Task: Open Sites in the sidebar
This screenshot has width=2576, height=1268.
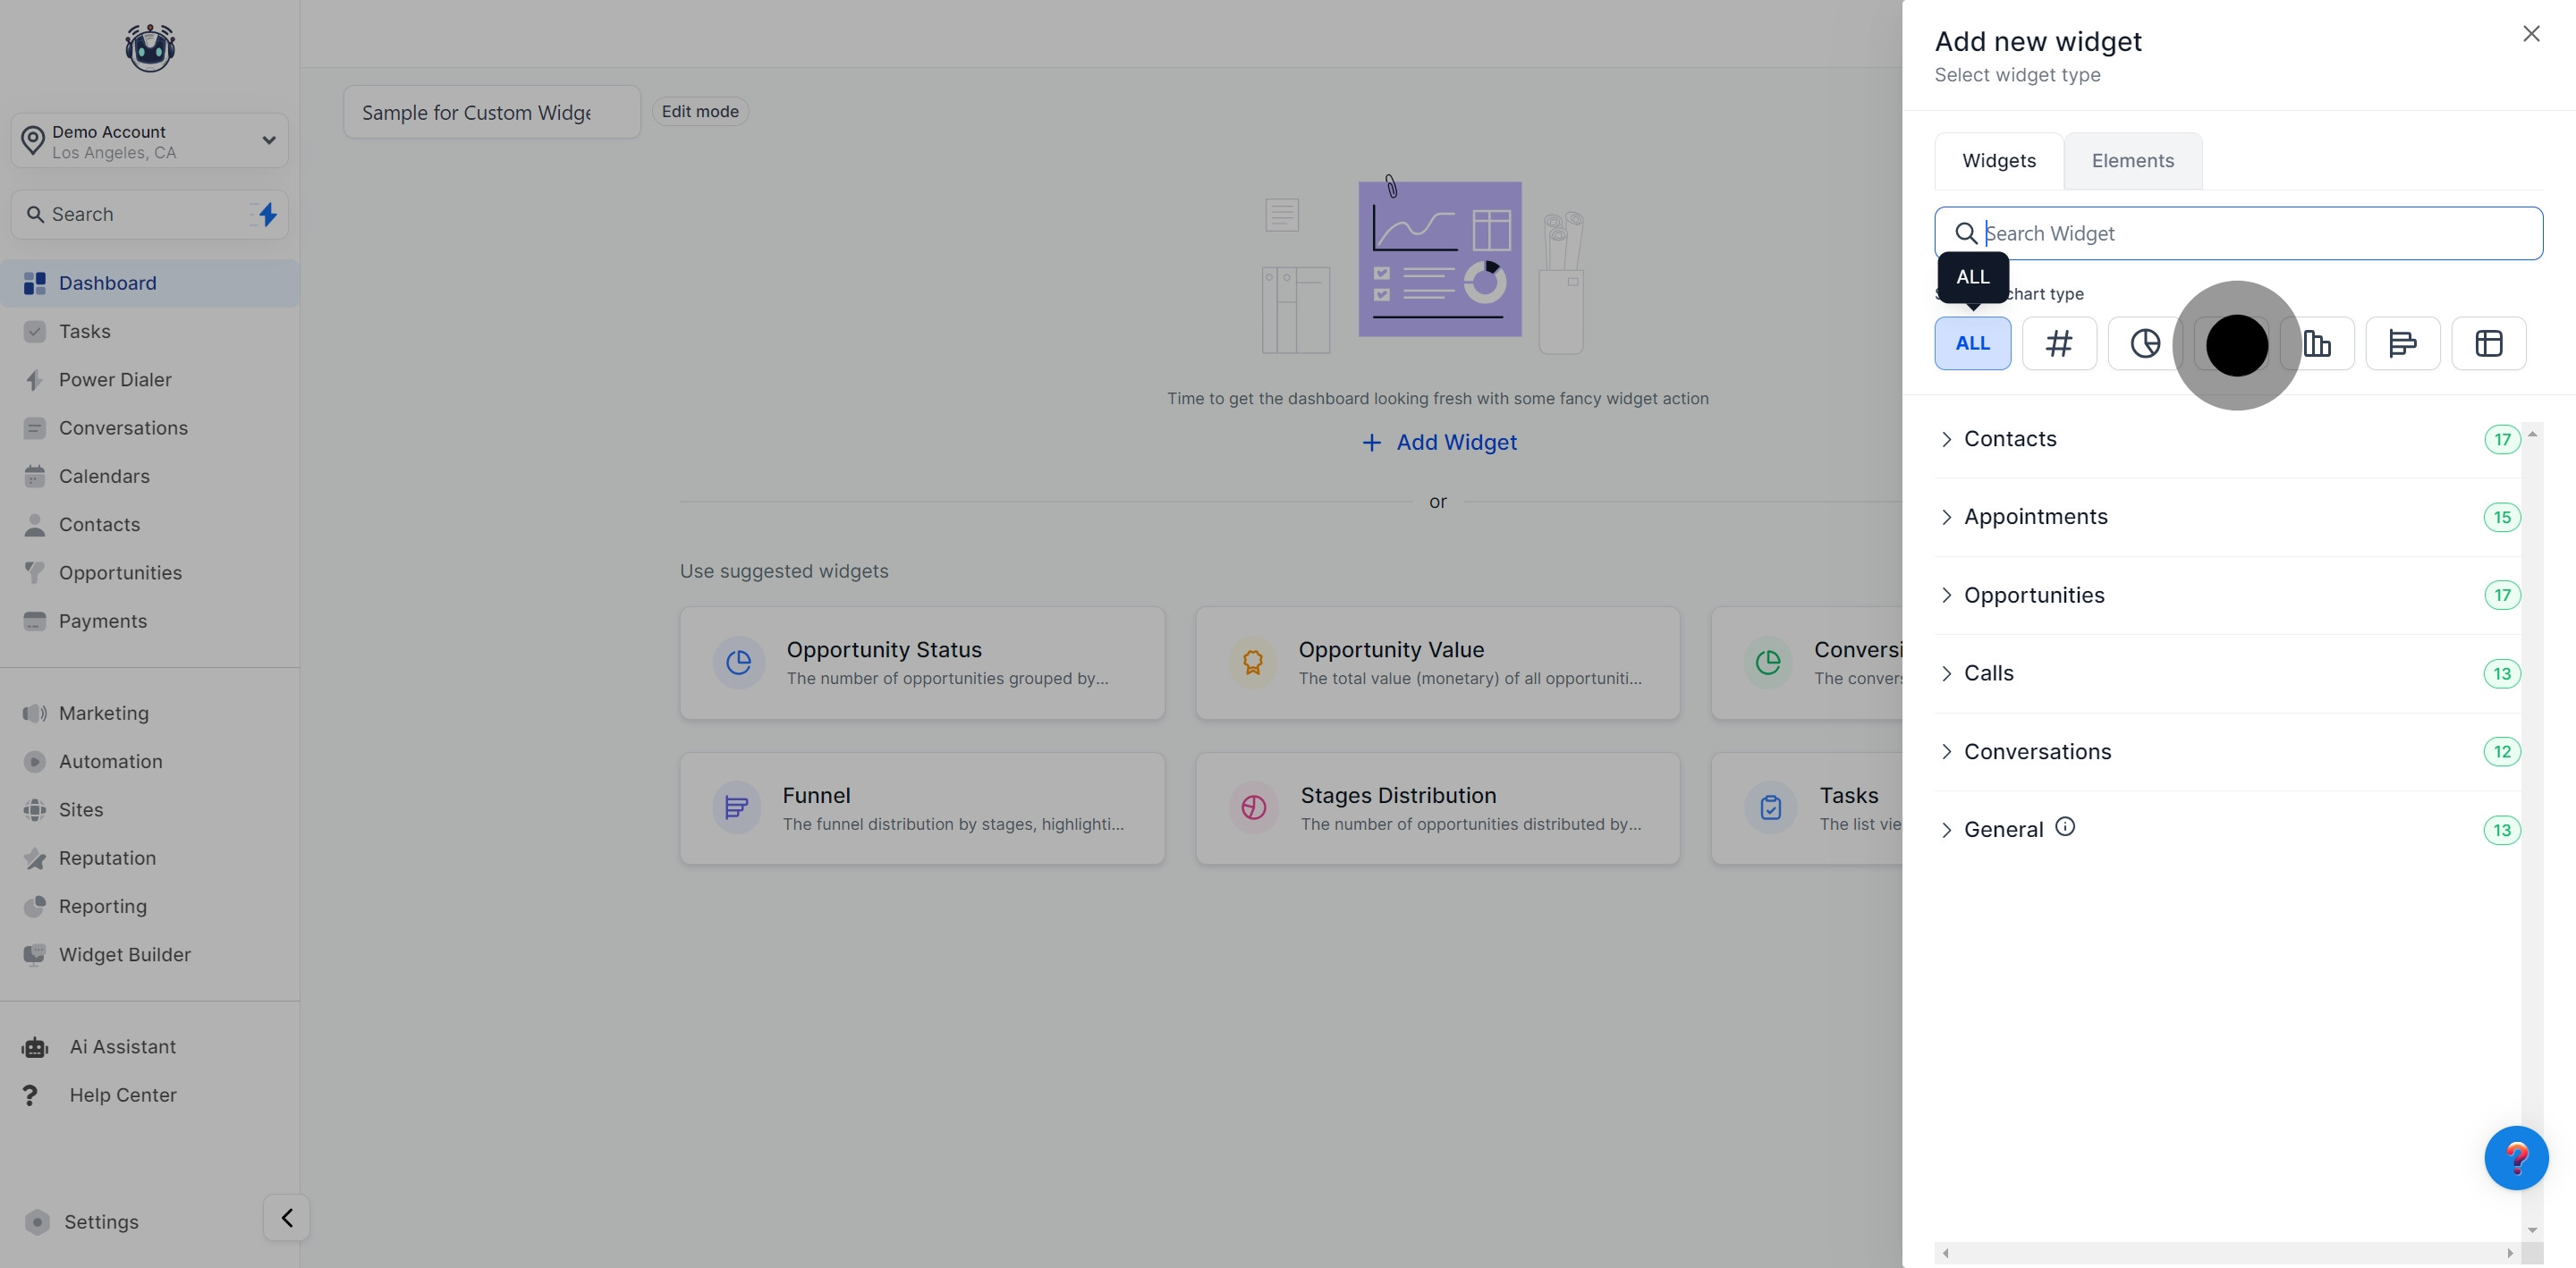Action: coord(150,810)
